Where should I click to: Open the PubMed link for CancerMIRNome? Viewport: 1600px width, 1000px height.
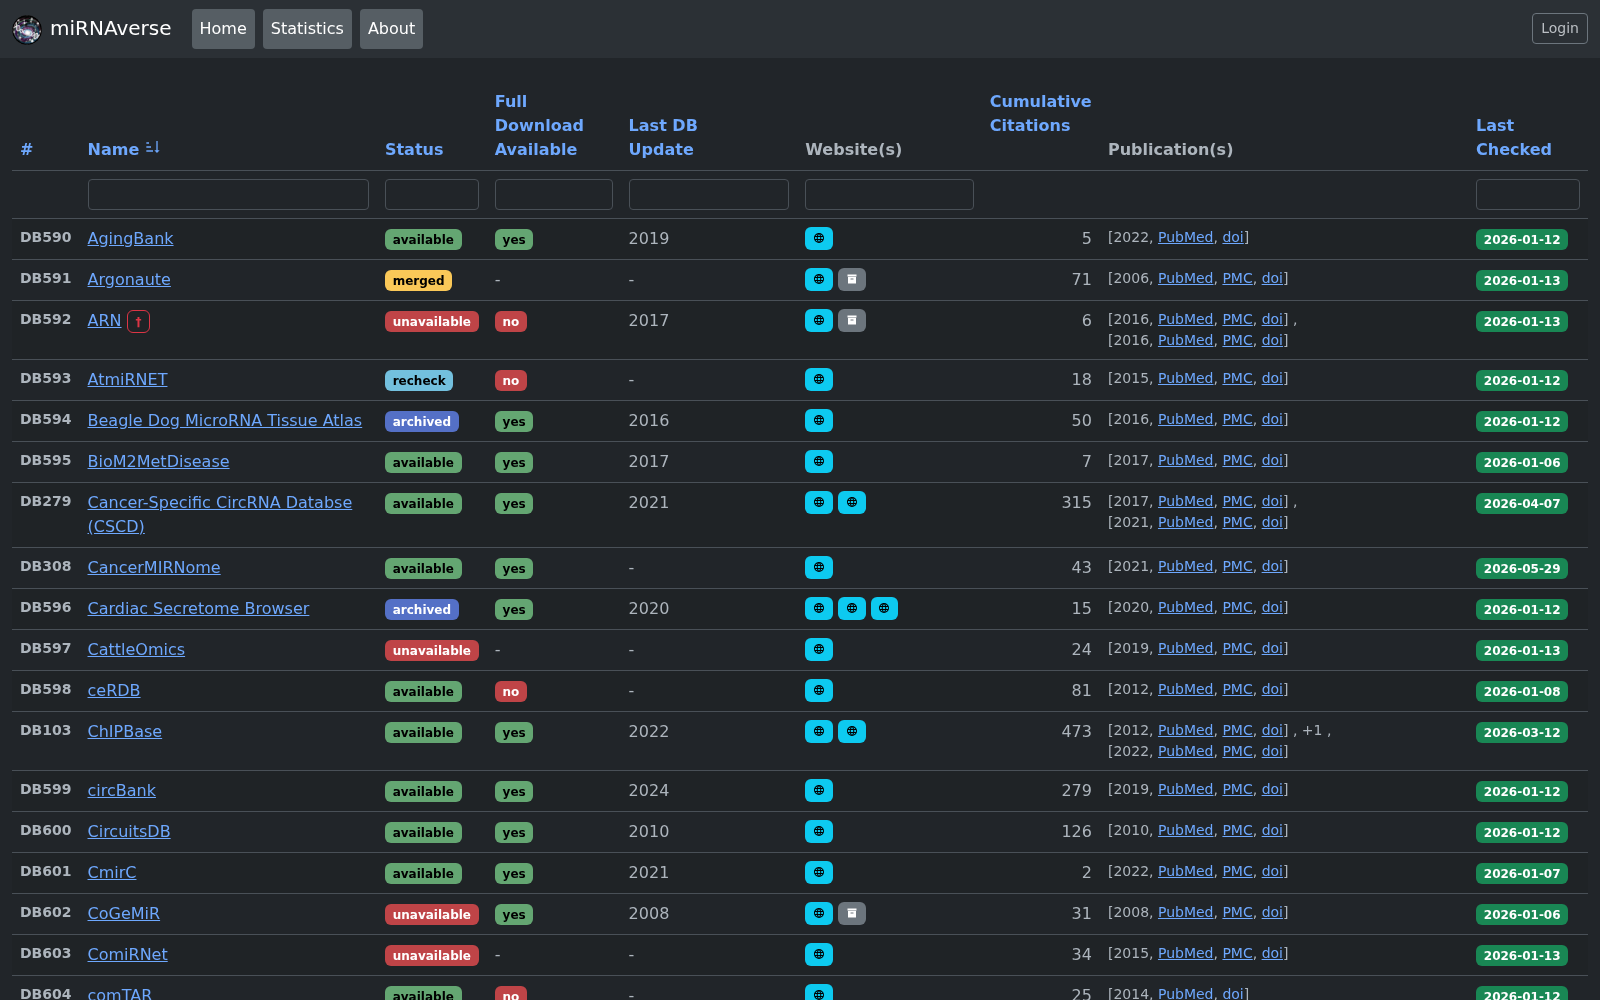1185,566
